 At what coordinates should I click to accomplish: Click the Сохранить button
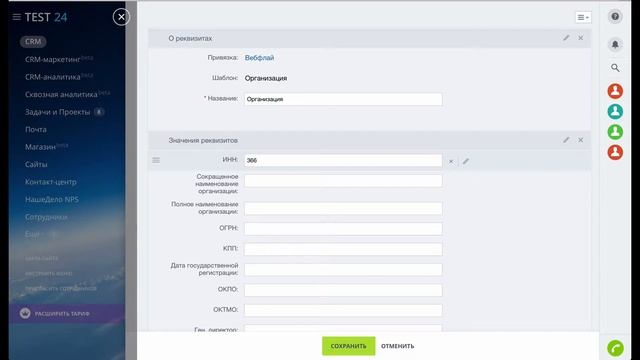pyautogui.click(x=349, y=346)
